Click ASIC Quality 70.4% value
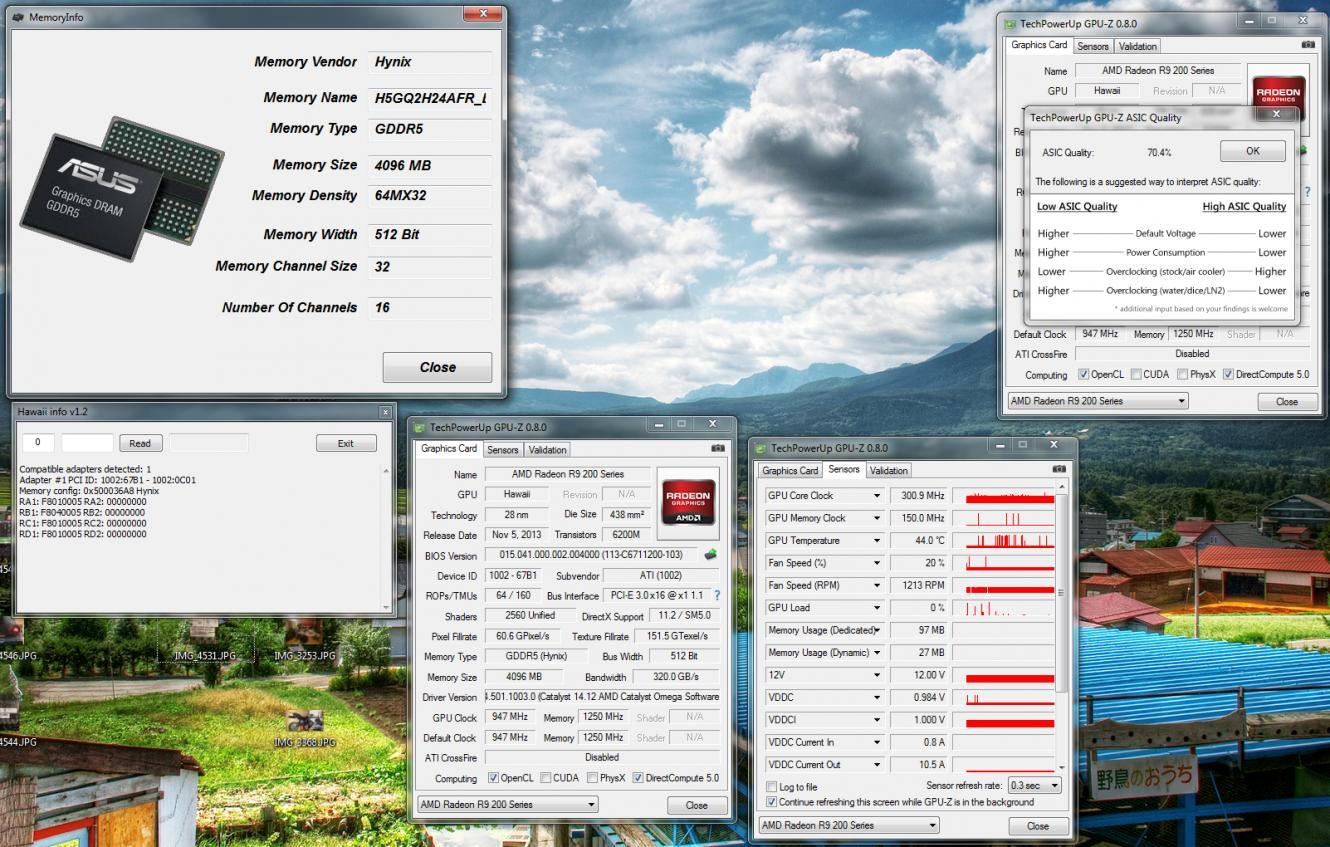 coord(1159,153)
